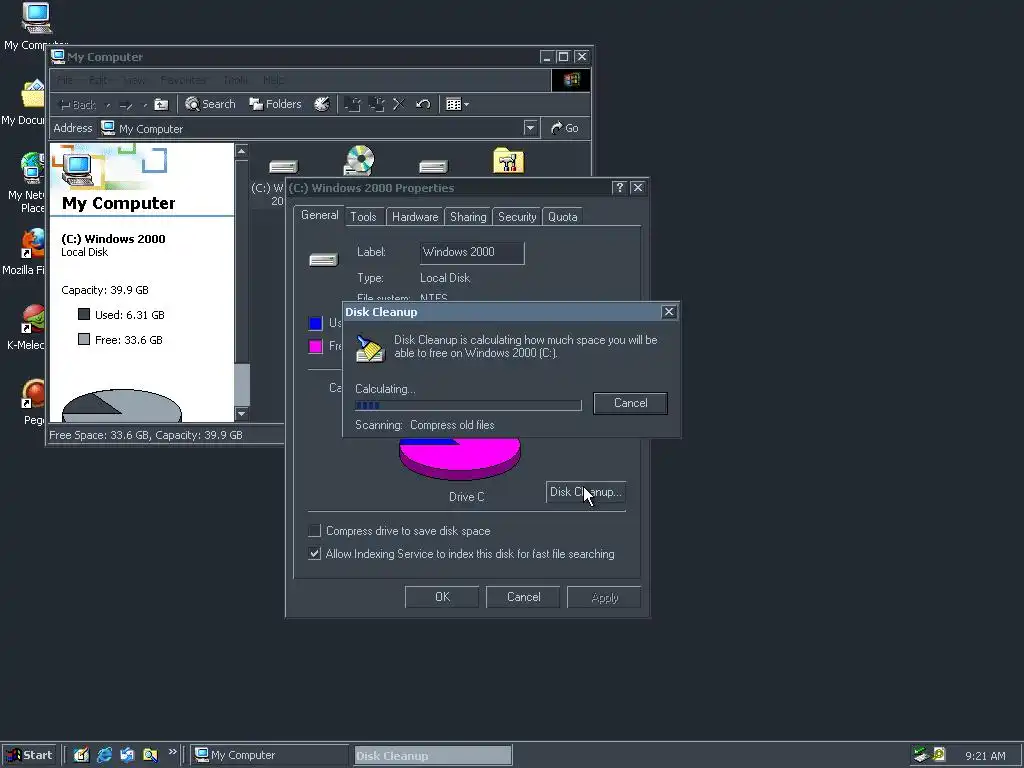Select the C: drive icon in My Computer
The image size is (1024, 768).
[x=283, y=167]
